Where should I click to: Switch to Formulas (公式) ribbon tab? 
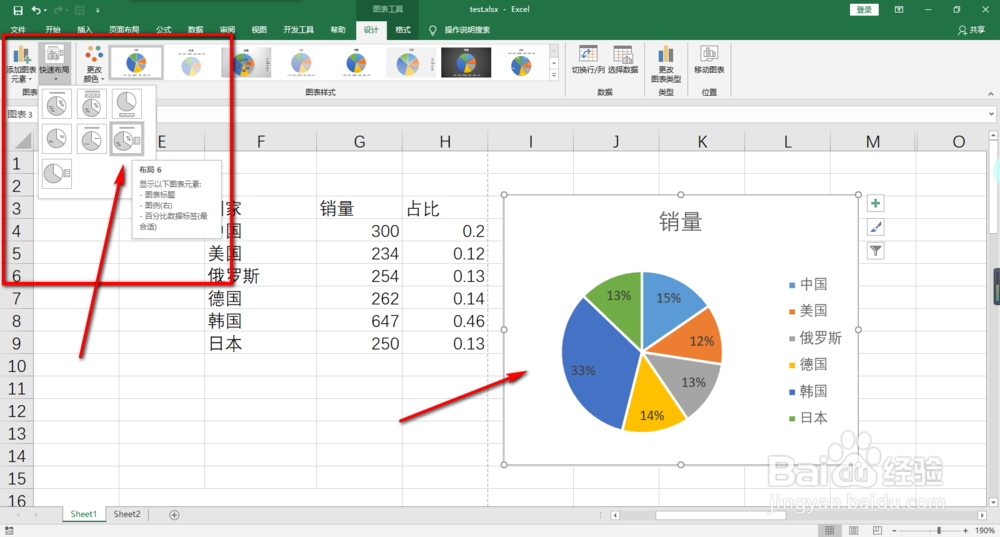164,30
